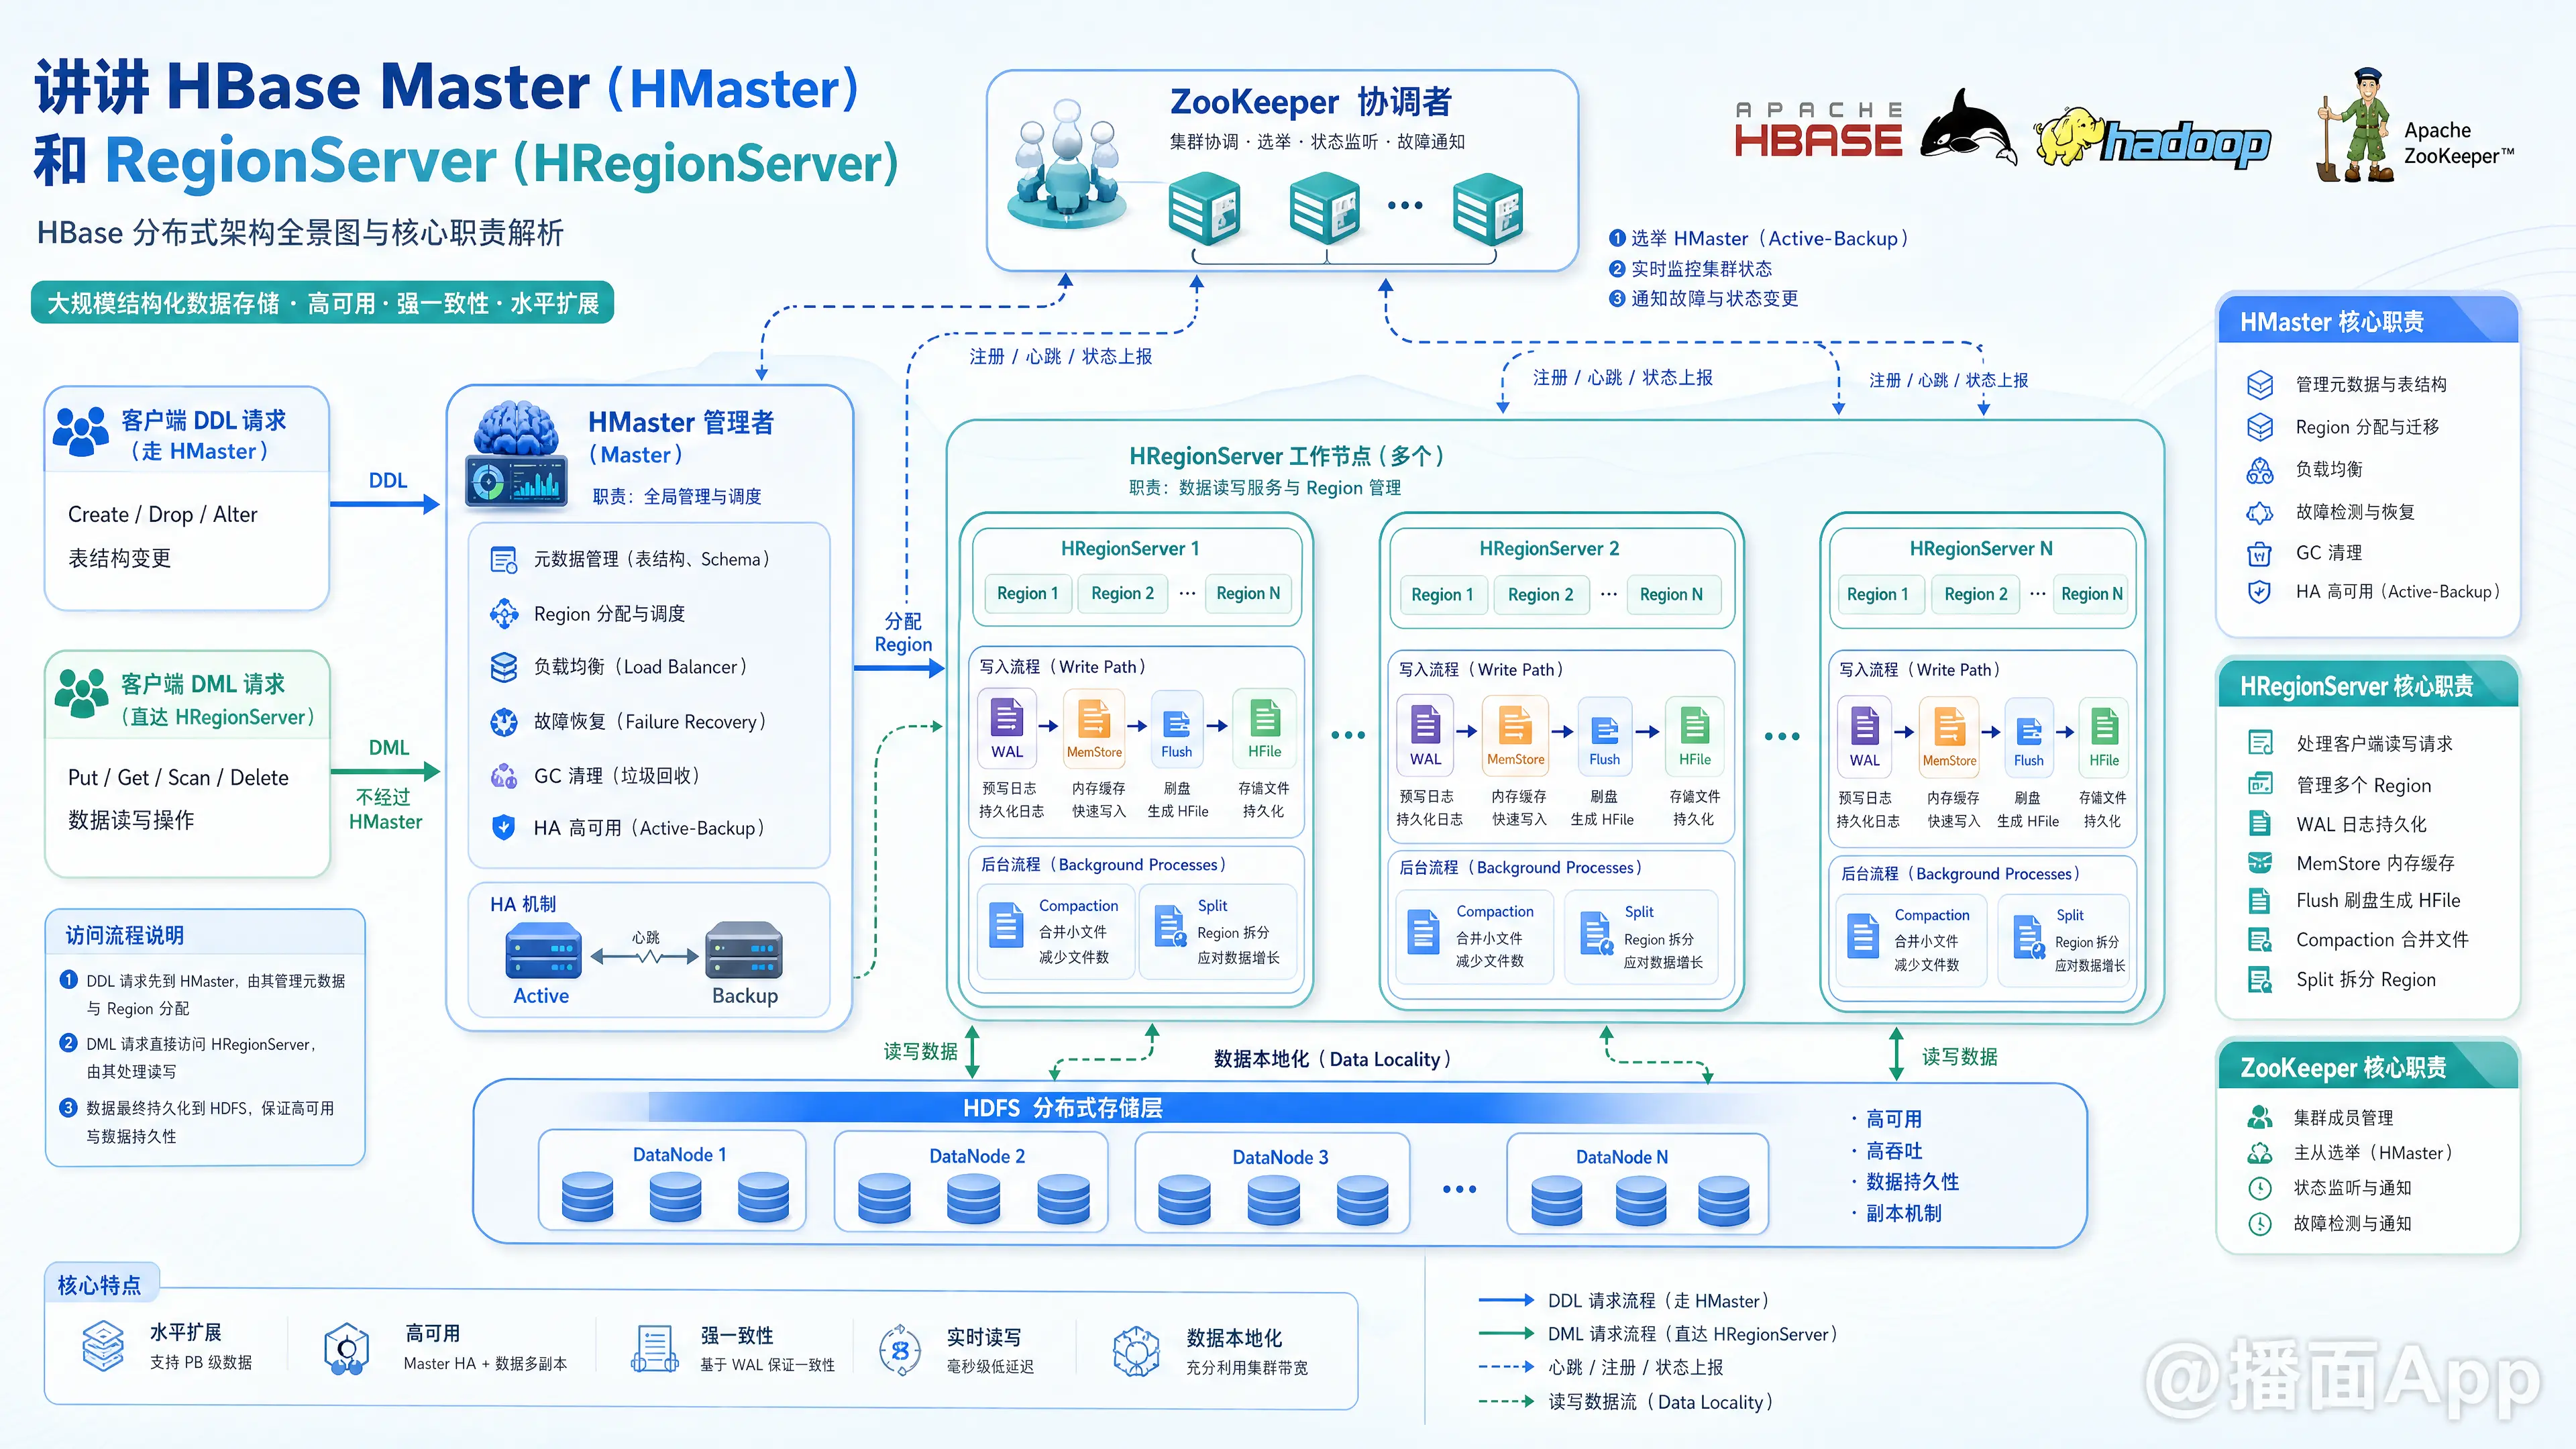Image resolution: width=2576 pixels, height=1449 pixels.
Task: Select Region N in HRegionServer 2
Action: (1671, 594)
